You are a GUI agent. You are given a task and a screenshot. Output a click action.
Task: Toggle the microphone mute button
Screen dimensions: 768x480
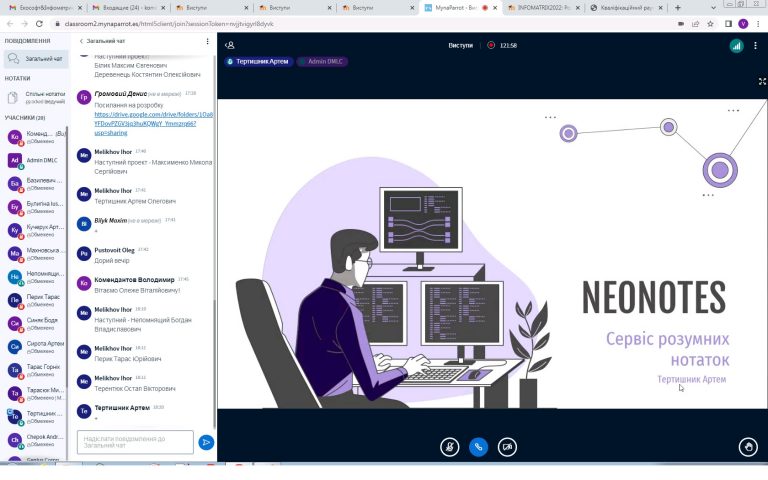click(x=449, y=447)
